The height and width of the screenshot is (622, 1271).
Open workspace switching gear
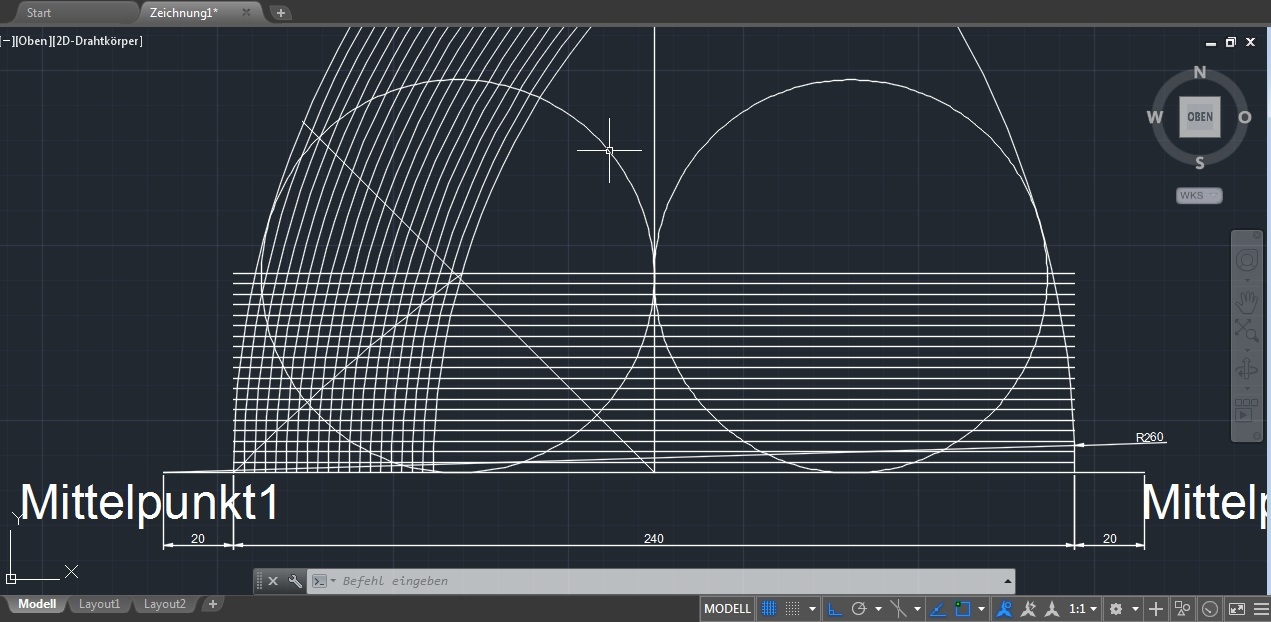coord(1116,608)
